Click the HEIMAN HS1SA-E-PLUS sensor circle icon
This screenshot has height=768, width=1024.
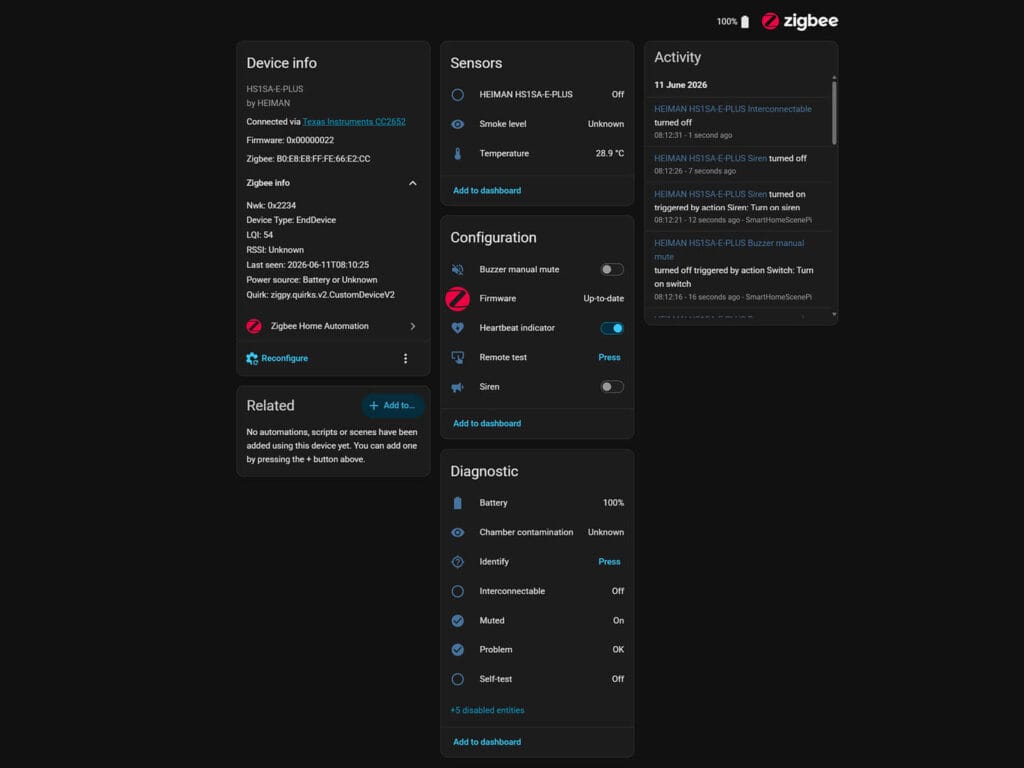click(x=458, y=95)
